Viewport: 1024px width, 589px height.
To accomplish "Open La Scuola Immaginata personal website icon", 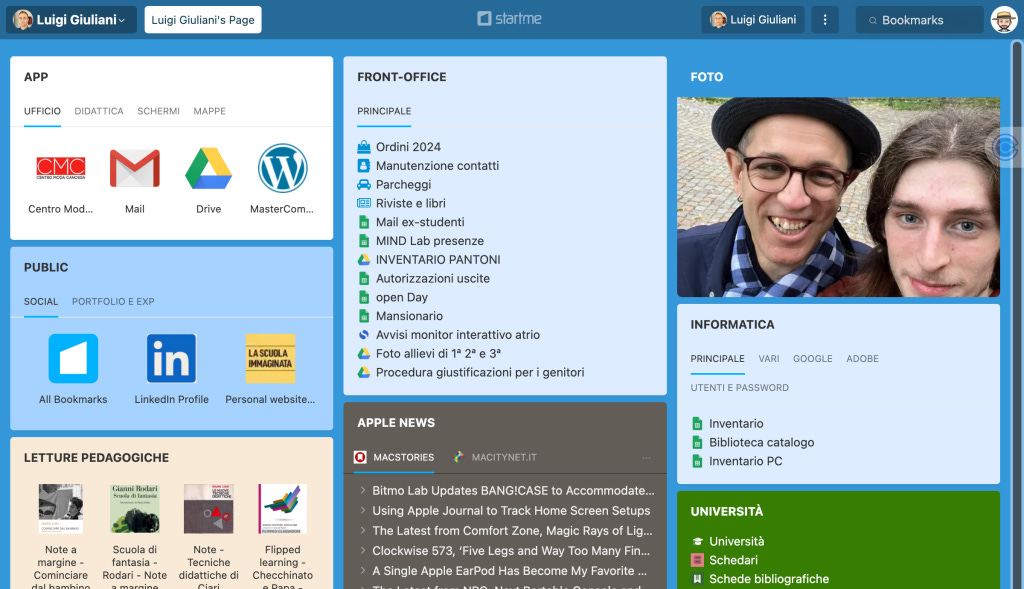I will (270, 358).
